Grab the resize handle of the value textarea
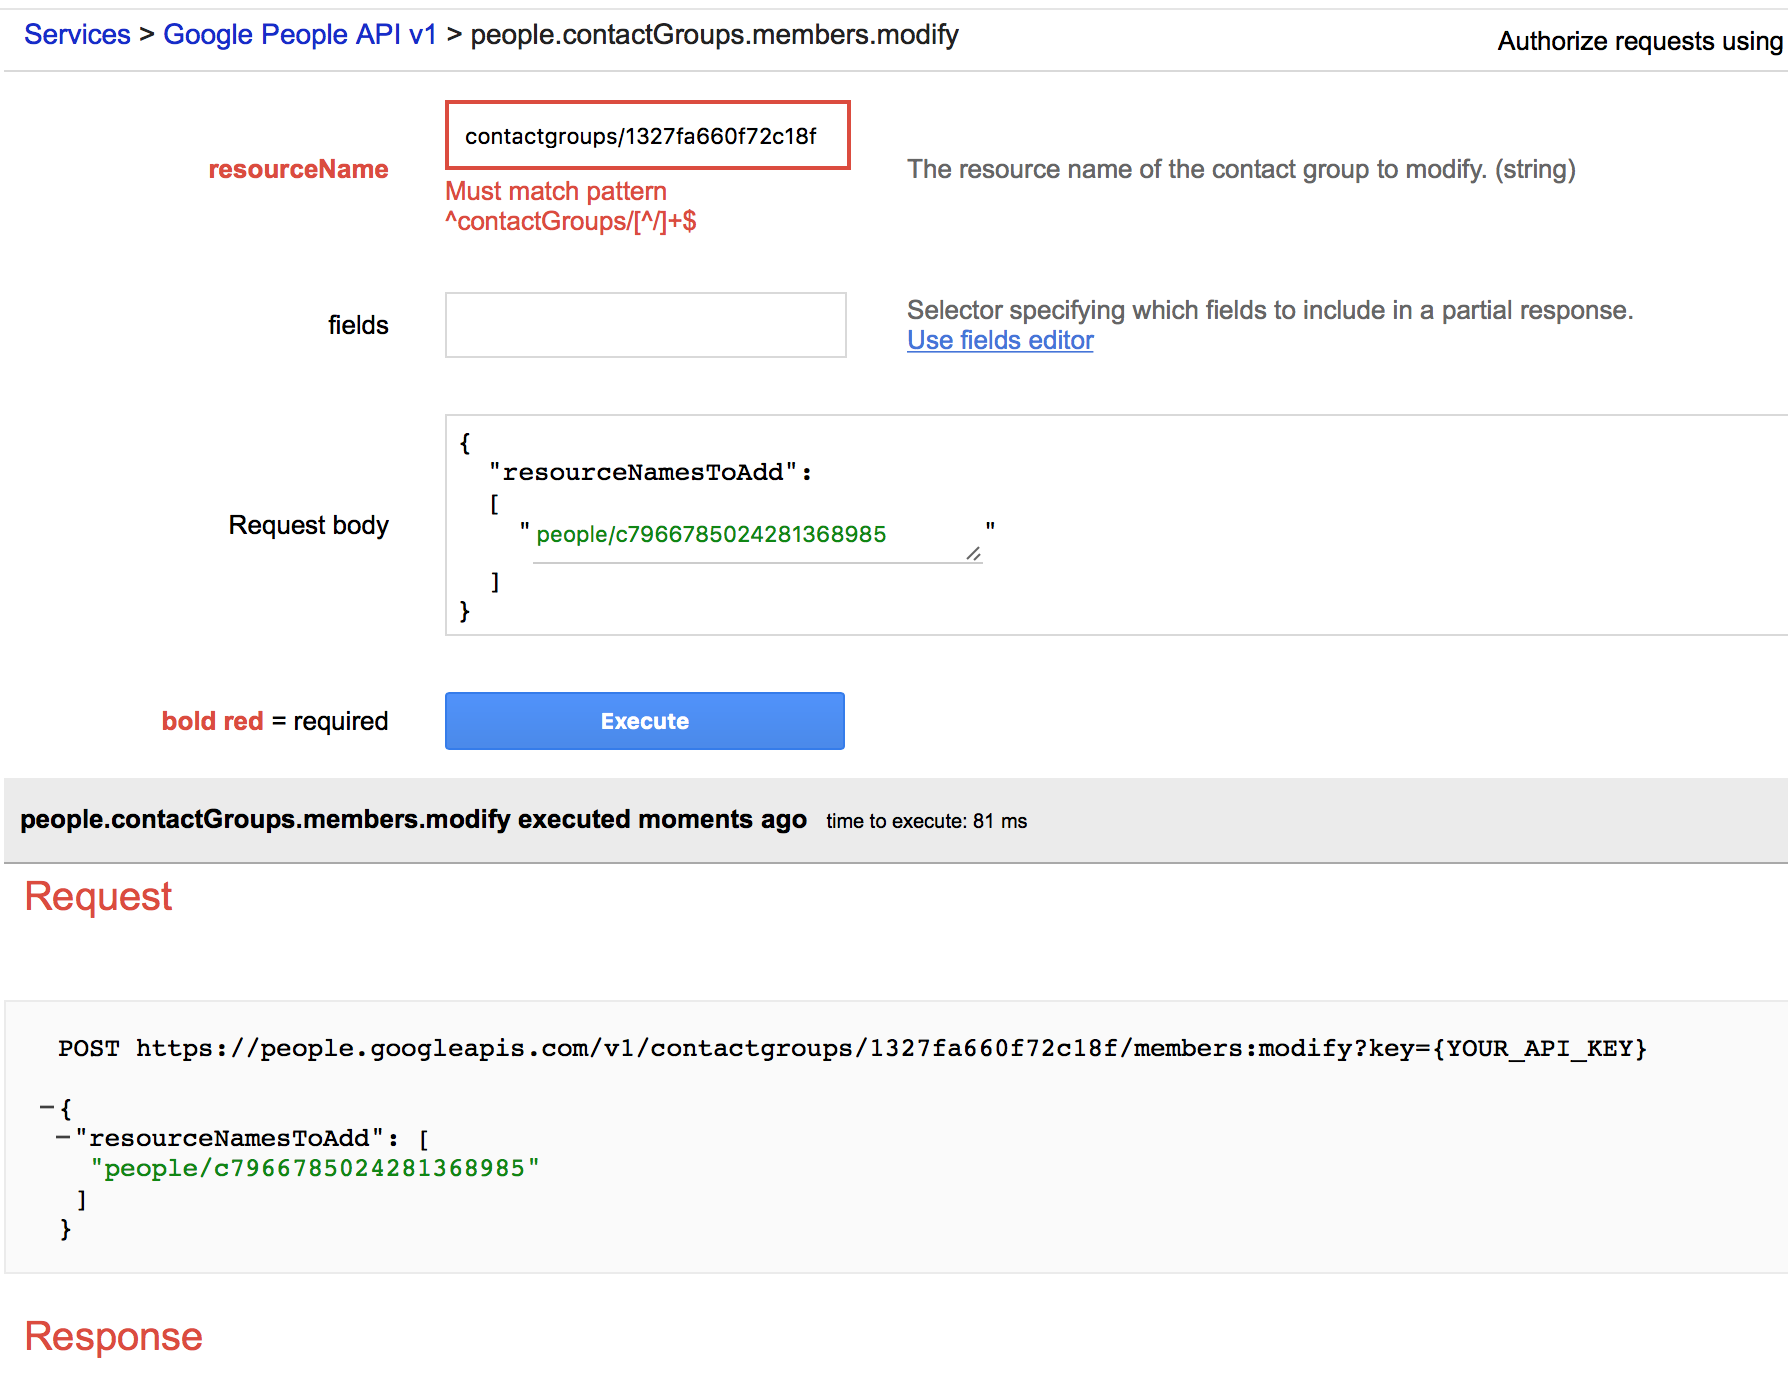 click(973, 553)
